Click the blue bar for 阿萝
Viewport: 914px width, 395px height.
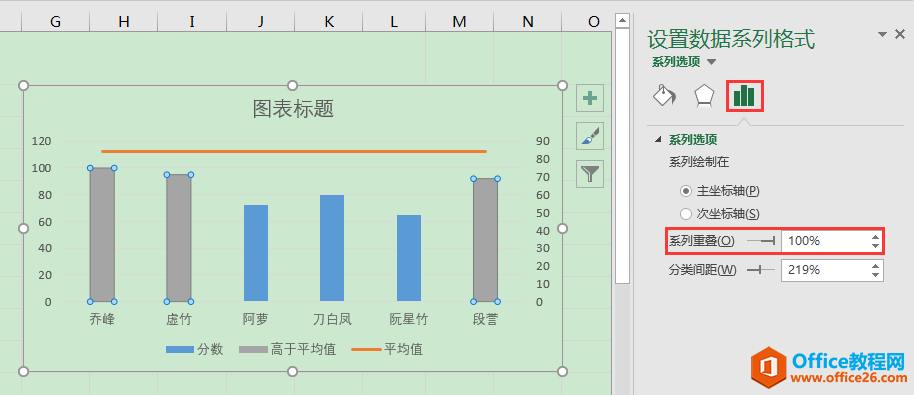pos(256,253)
